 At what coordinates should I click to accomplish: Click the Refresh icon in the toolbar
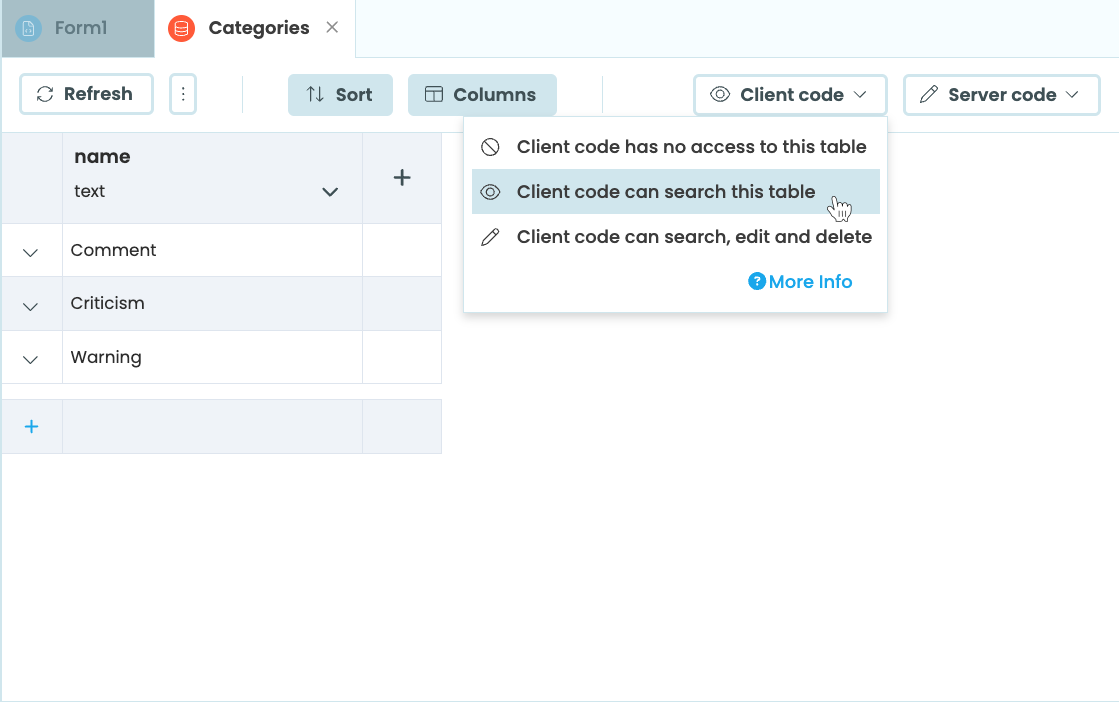tap(44, 94)
